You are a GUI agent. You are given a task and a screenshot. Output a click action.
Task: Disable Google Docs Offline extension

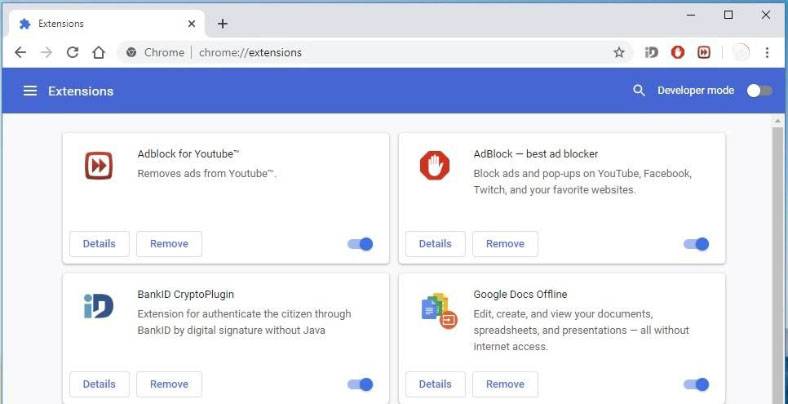click(x=697, y=384)
